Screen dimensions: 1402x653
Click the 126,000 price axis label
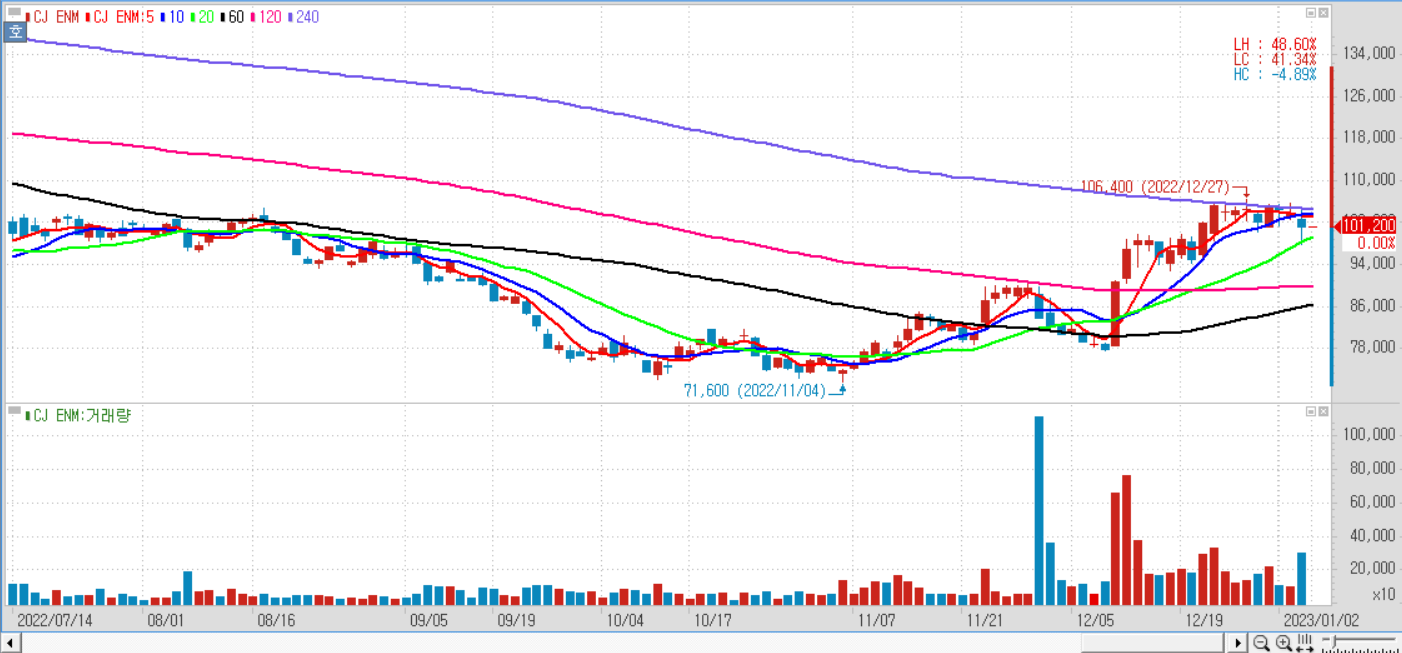coord(1370,96)
